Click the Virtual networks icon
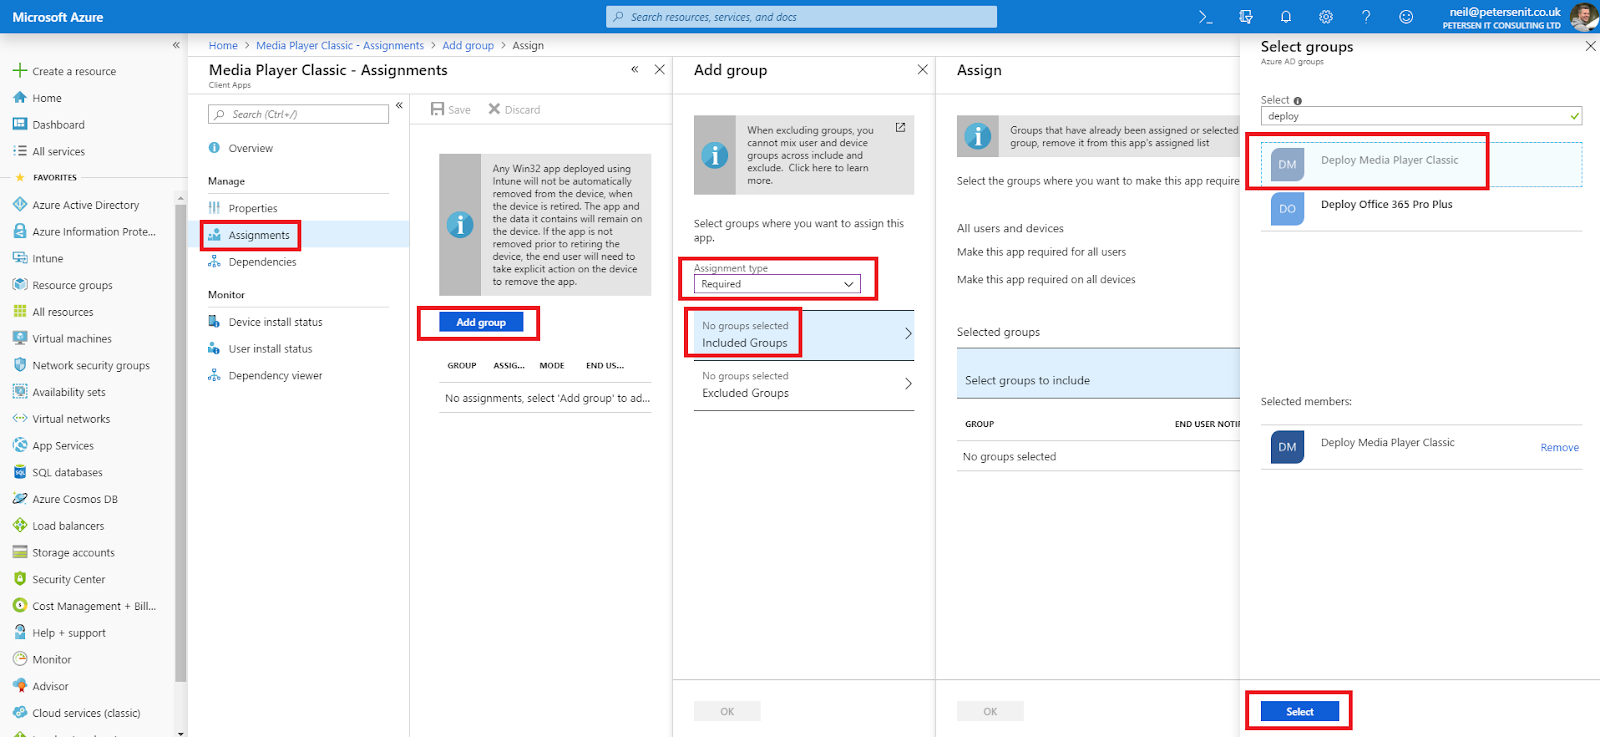The image size is (1600, 737). (x=20, y=419)
